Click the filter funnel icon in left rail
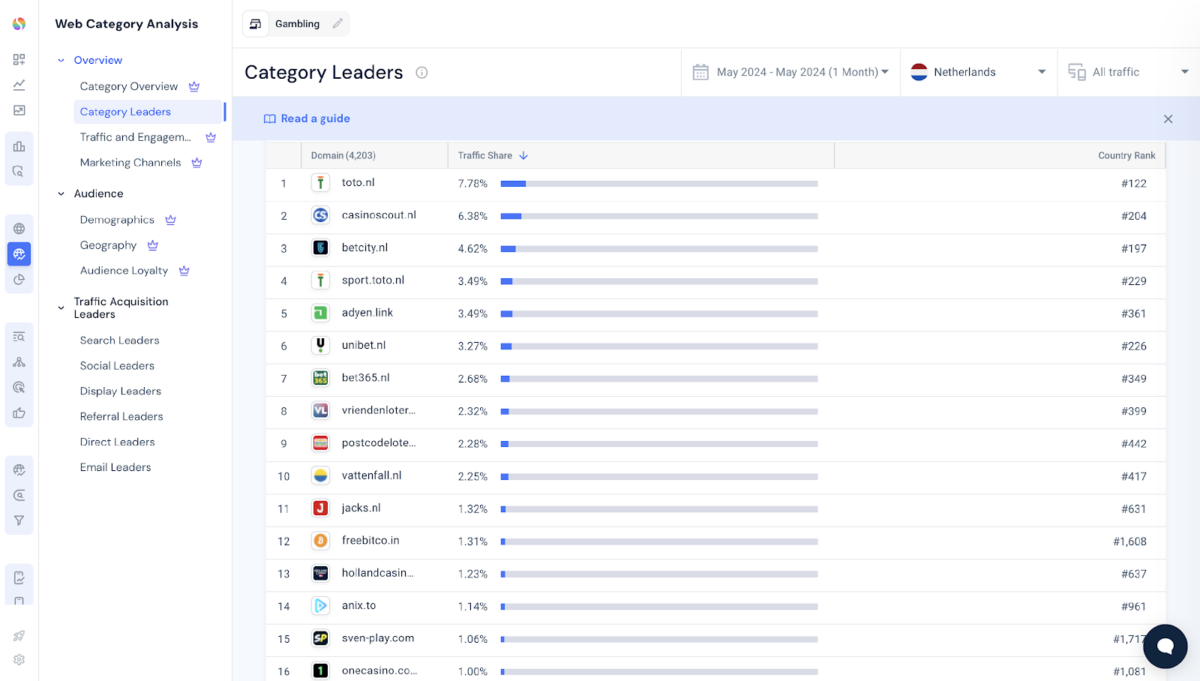The image size is (1200, 681). pos(19,521)
